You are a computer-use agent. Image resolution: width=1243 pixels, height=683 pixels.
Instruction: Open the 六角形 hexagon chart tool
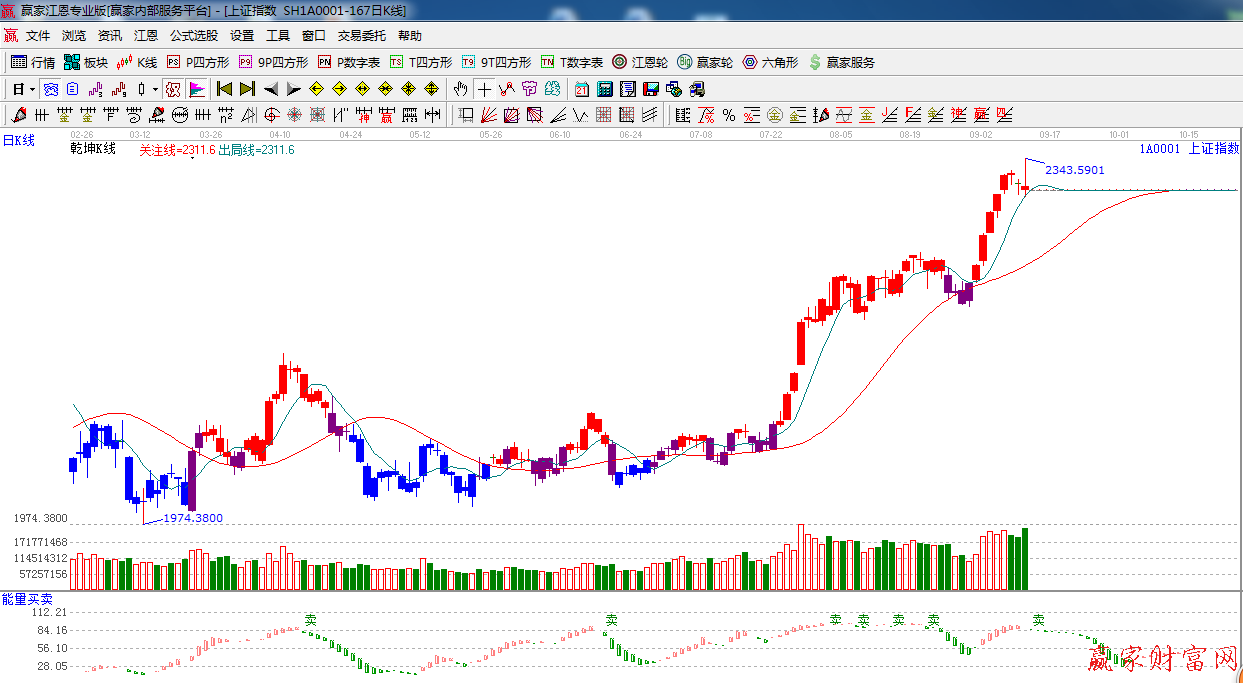(770, 62)
